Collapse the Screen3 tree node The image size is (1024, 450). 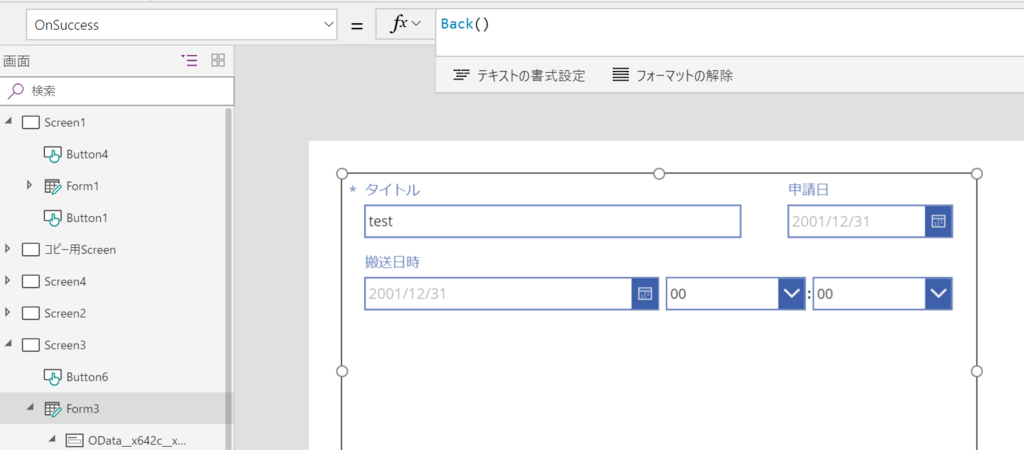point(8,344)
